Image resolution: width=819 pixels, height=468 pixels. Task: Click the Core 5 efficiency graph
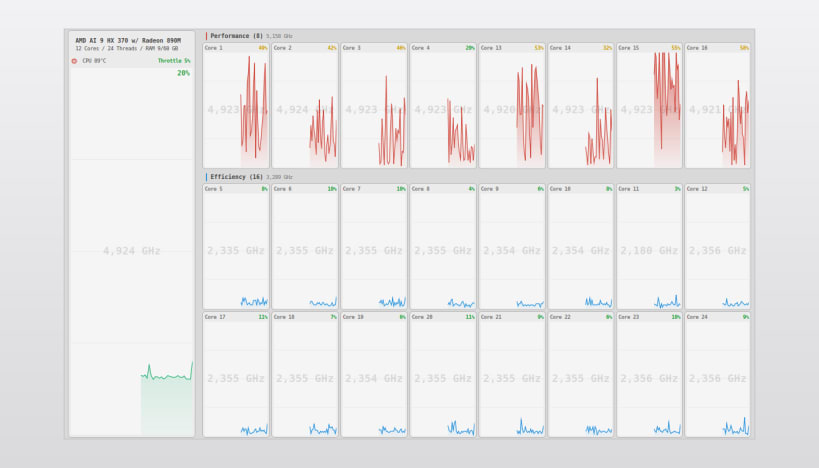click(x=236, y=247)
